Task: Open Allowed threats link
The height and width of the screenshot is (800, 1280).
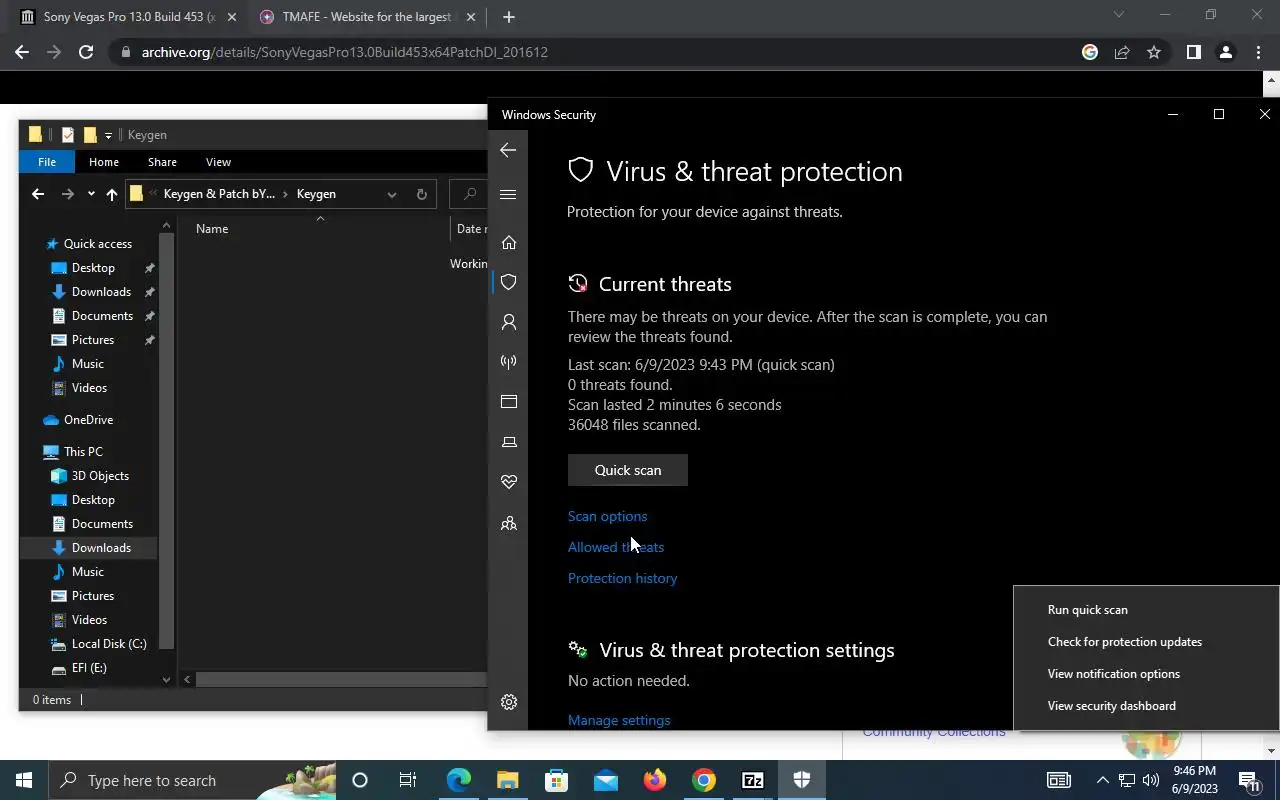Action: tap(616, 547)
